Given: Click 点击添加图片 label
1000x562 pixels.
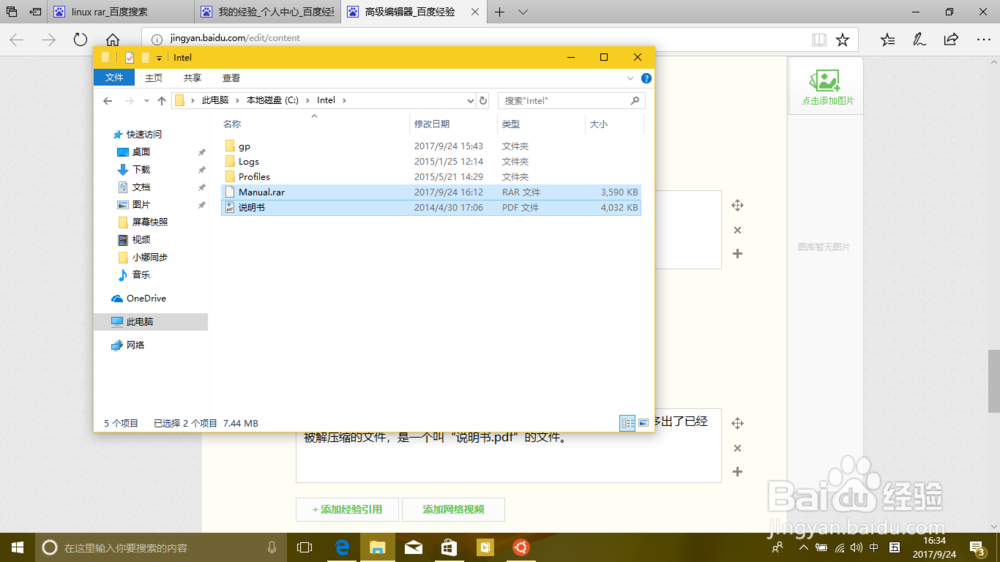Looking at the screenshot, I should [828, 101].
